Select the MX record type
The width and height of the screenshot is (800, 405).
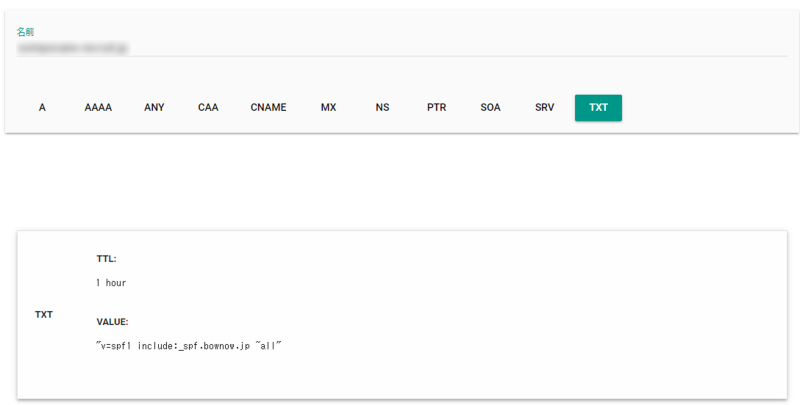point(329,108)
